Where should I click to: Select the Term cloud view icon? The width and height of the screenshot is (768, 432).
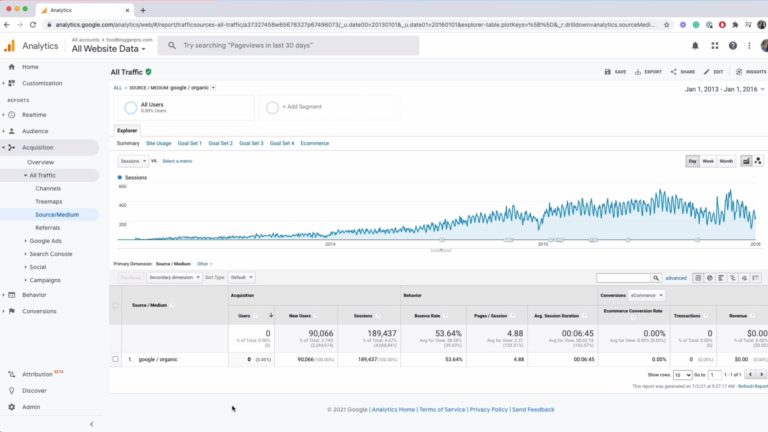click(x=744, y=278)
